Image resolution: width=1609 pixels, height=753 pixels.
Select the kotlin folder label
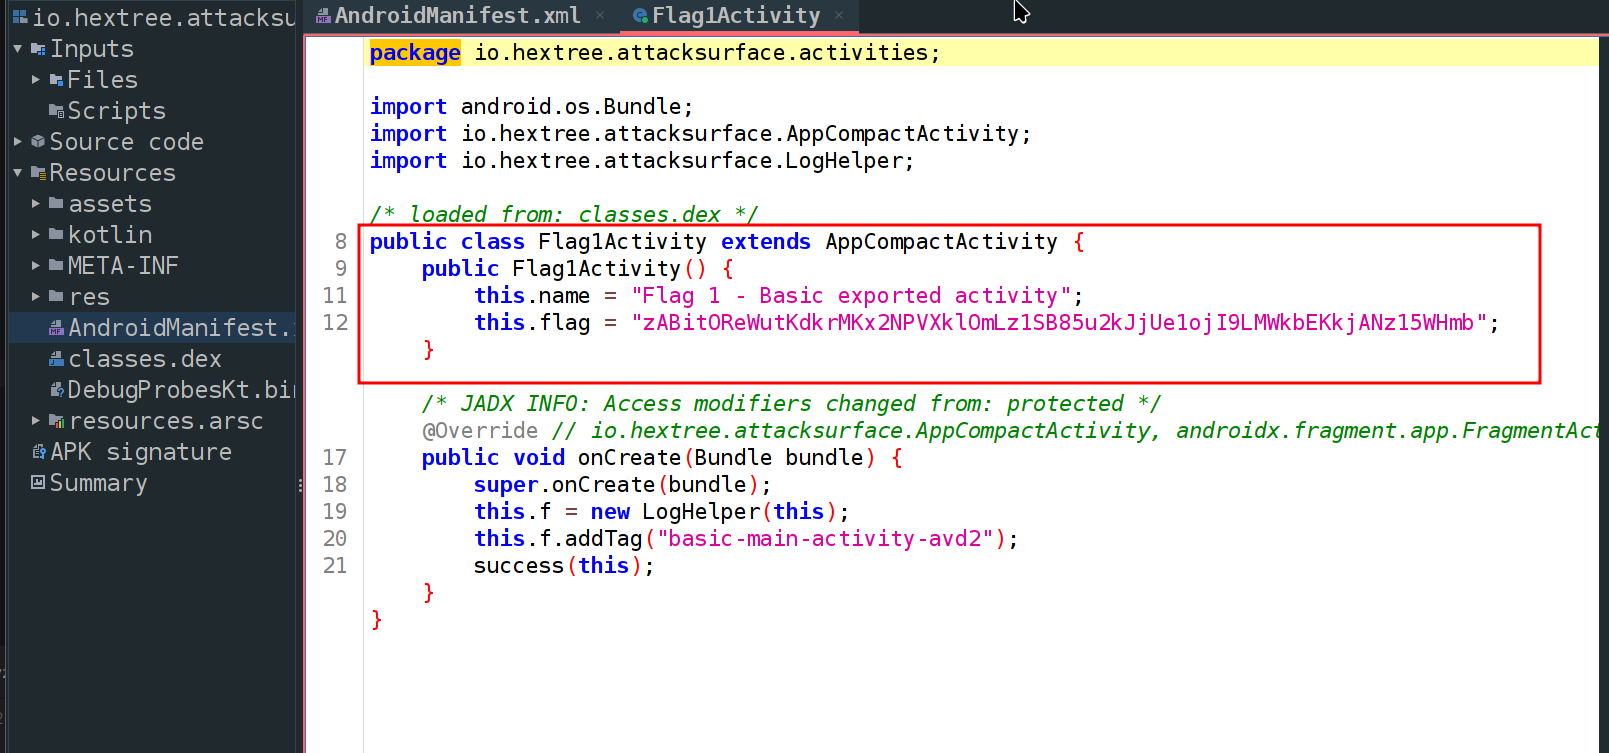click(x=110, y=235)
